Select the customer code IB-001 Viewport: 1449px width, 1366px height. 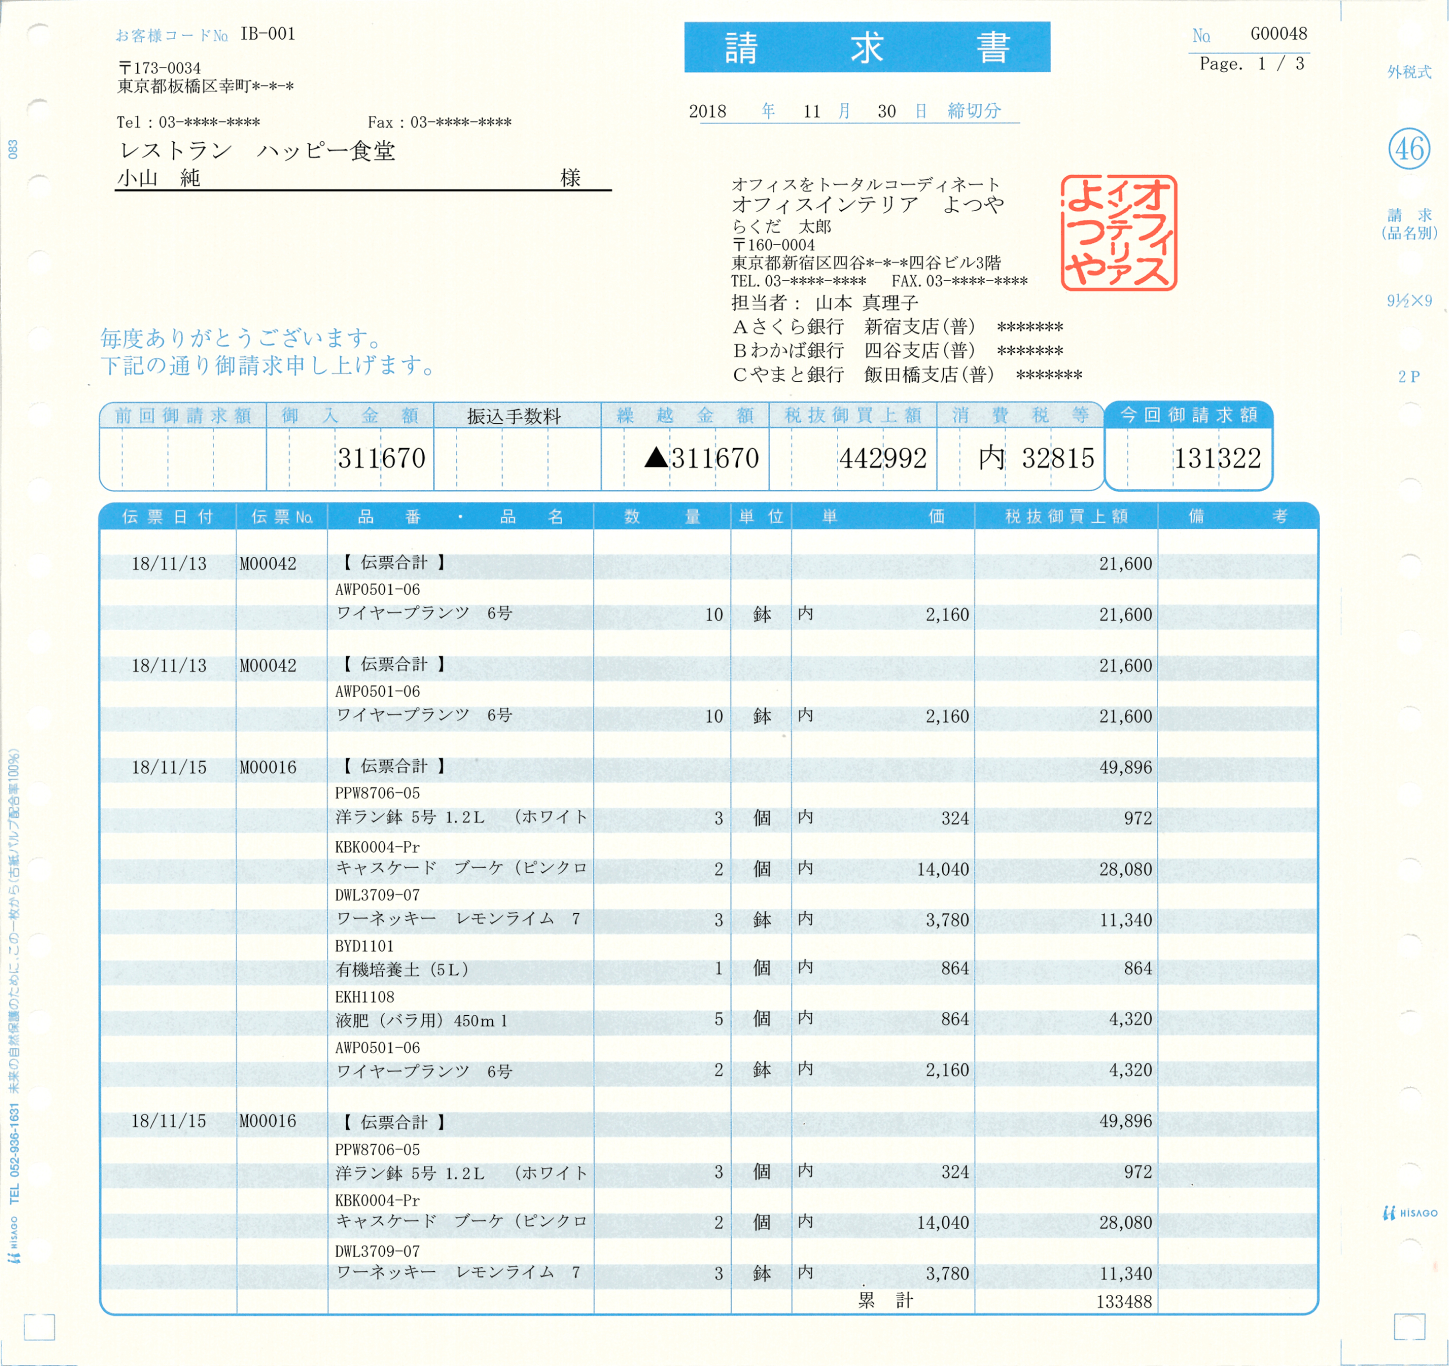(x=268, y=34)
